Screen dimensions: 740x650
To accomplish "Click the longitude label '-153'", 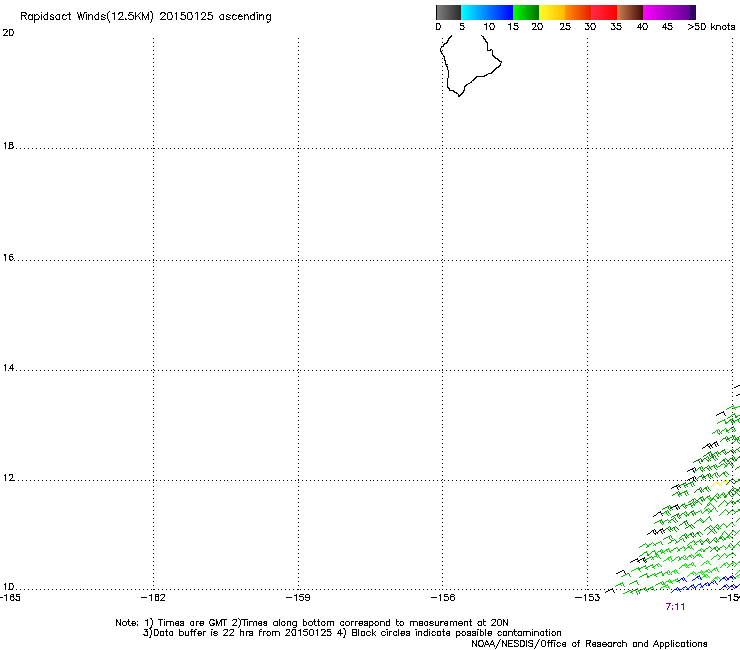I will [588, 598].
